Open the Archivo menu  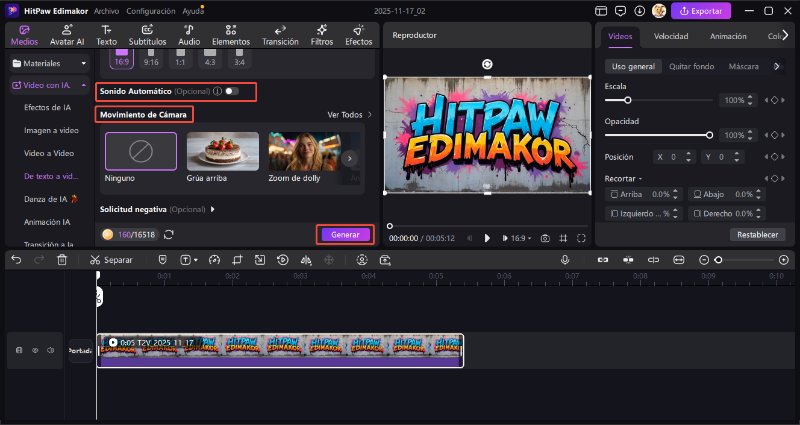[x=106, y=11]
